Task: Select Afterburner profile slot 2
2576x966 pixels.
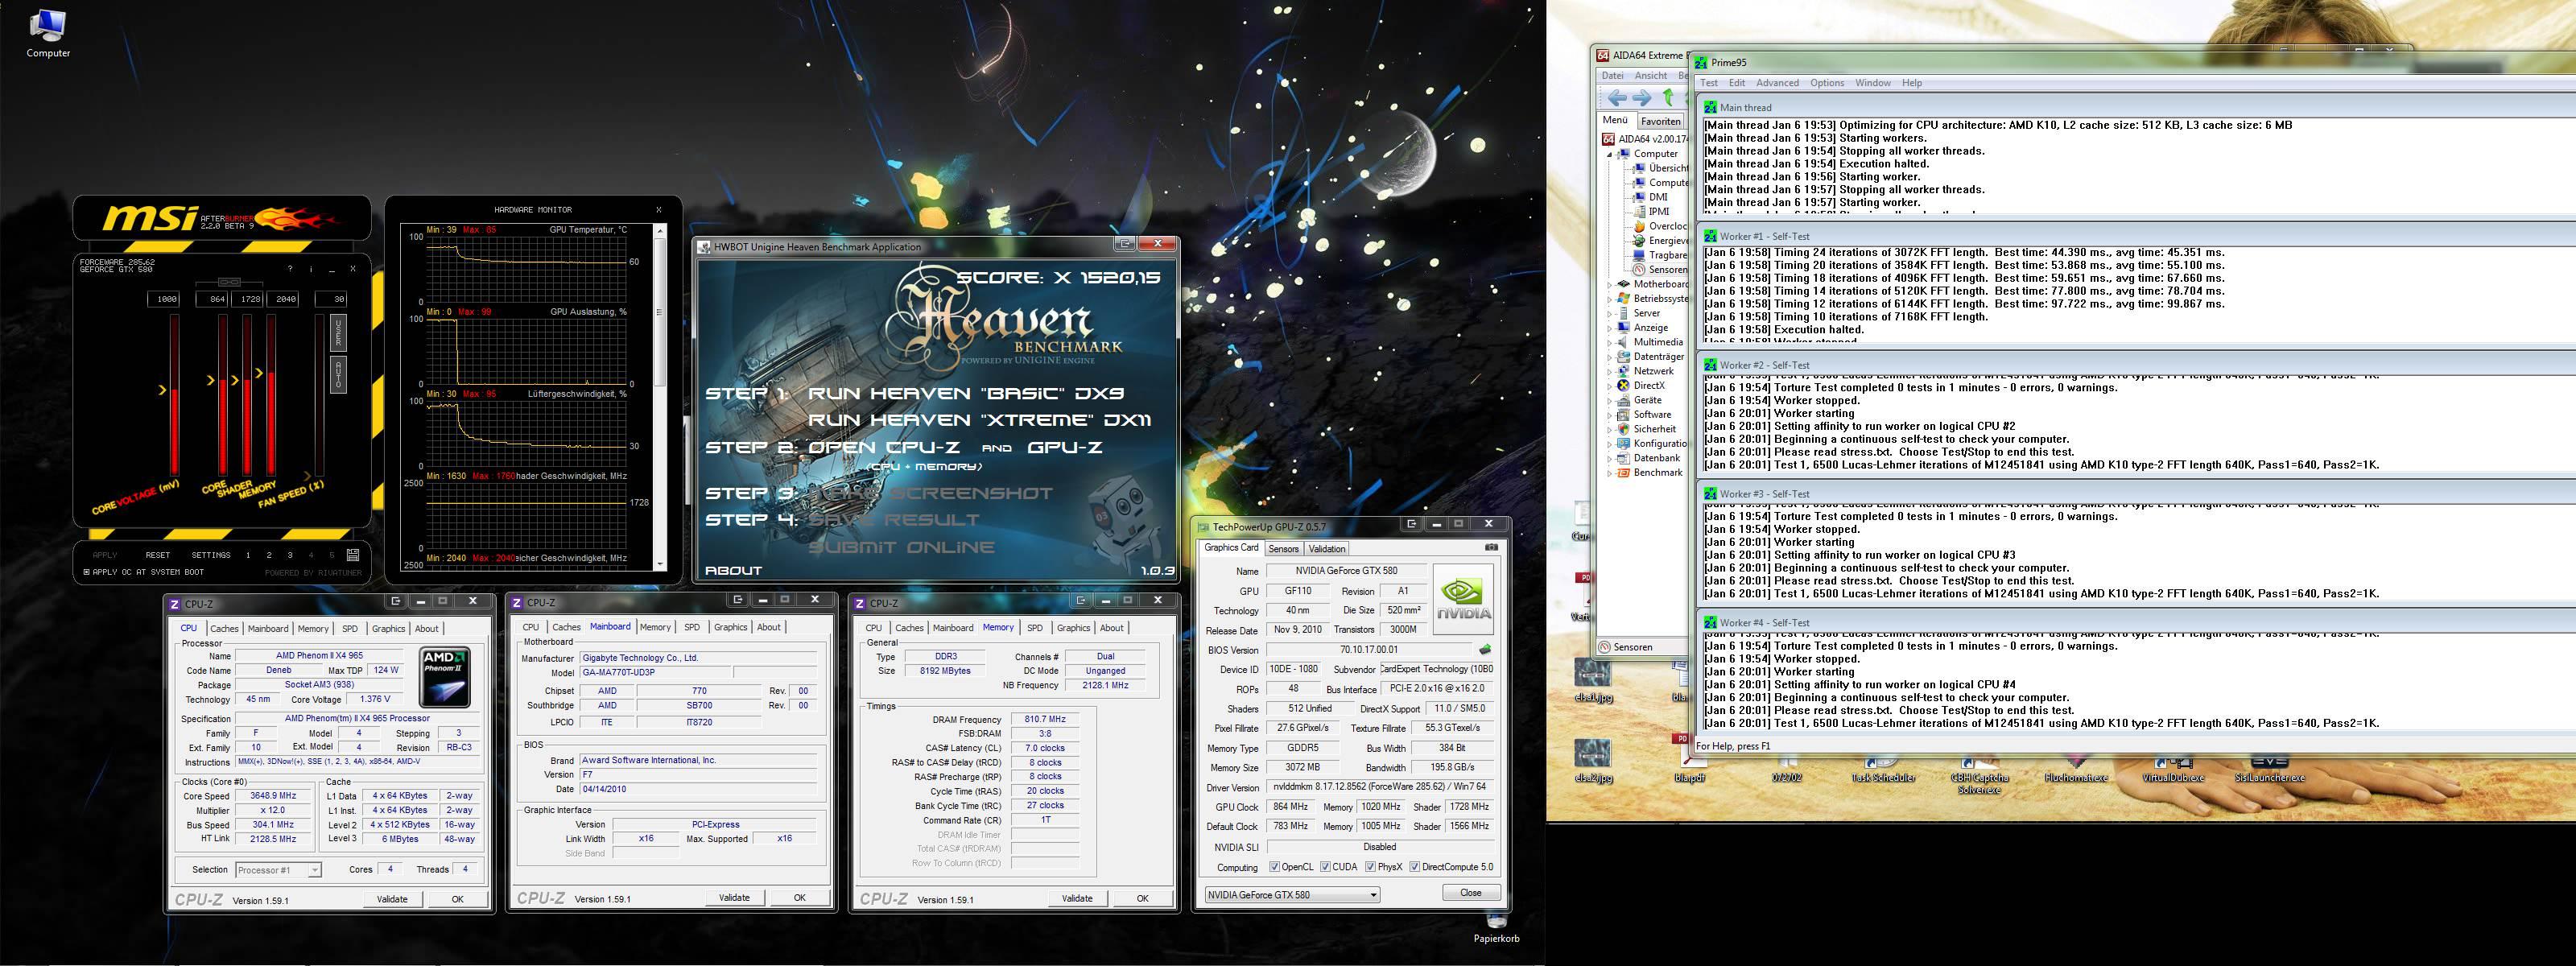Action: point(269,555)
